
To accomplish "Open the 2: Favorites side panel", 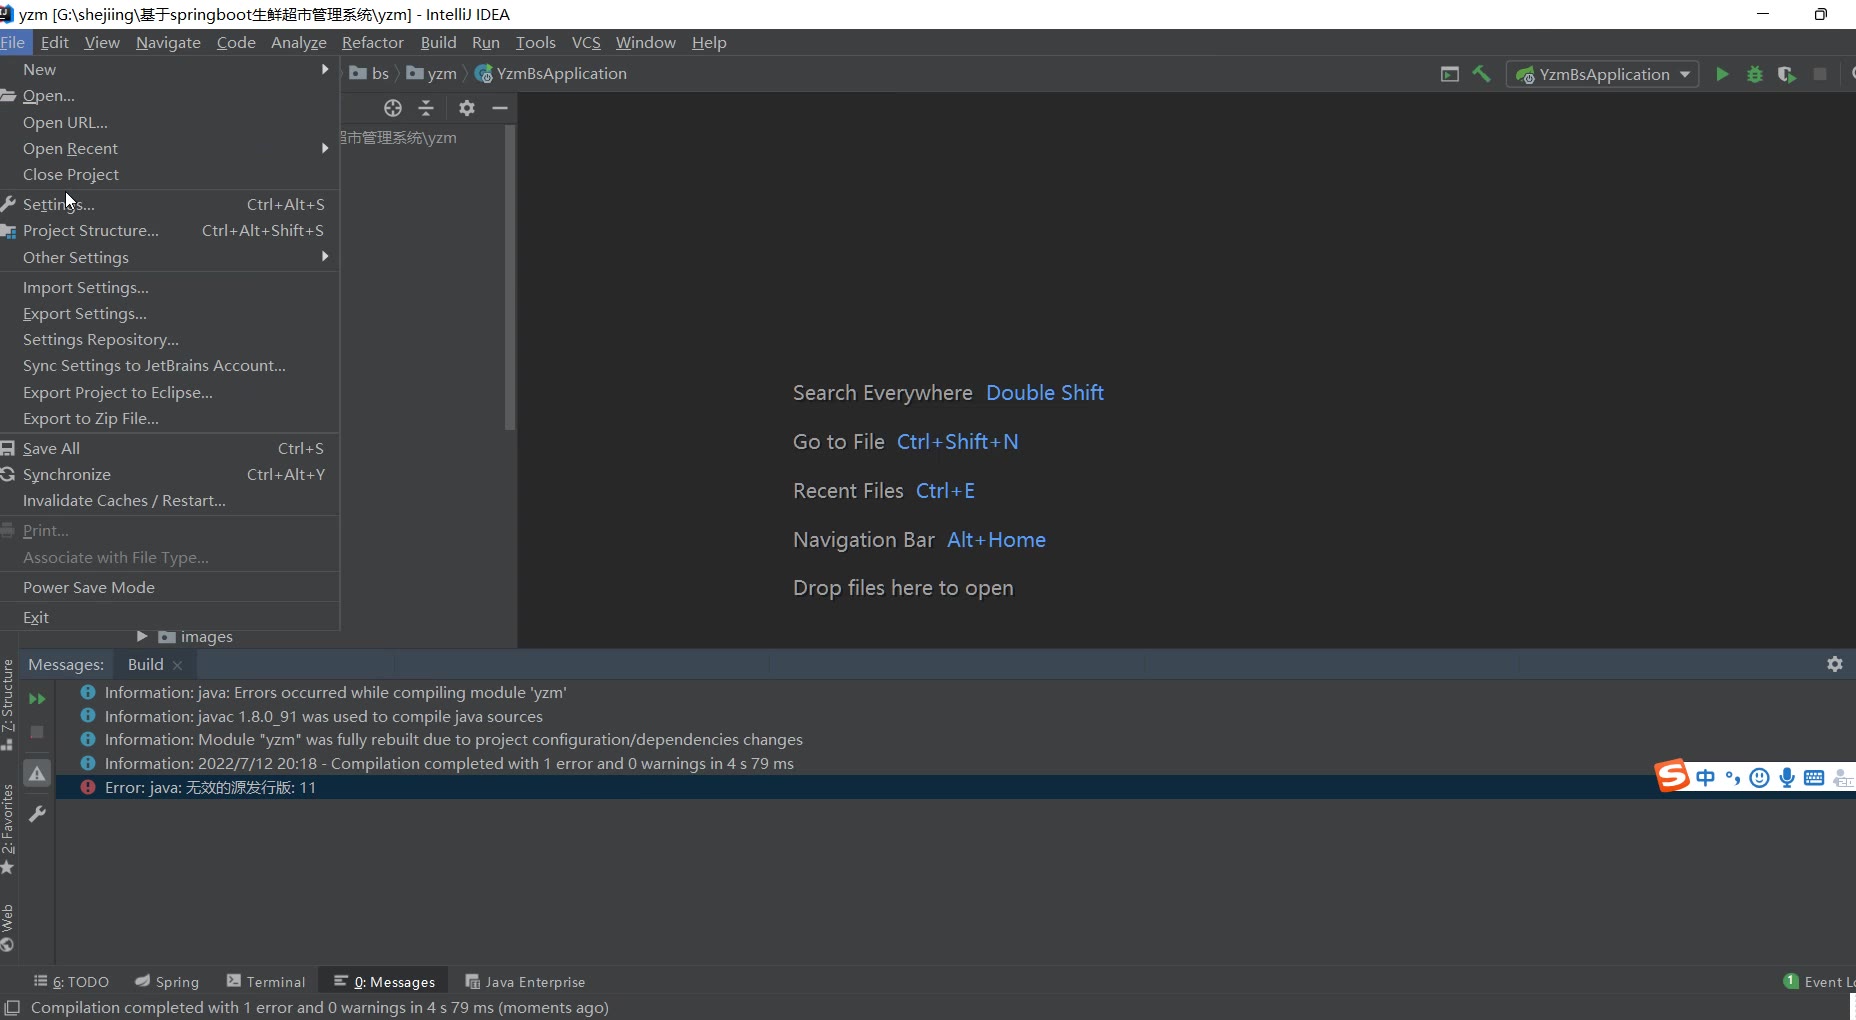I will [8, 828].
